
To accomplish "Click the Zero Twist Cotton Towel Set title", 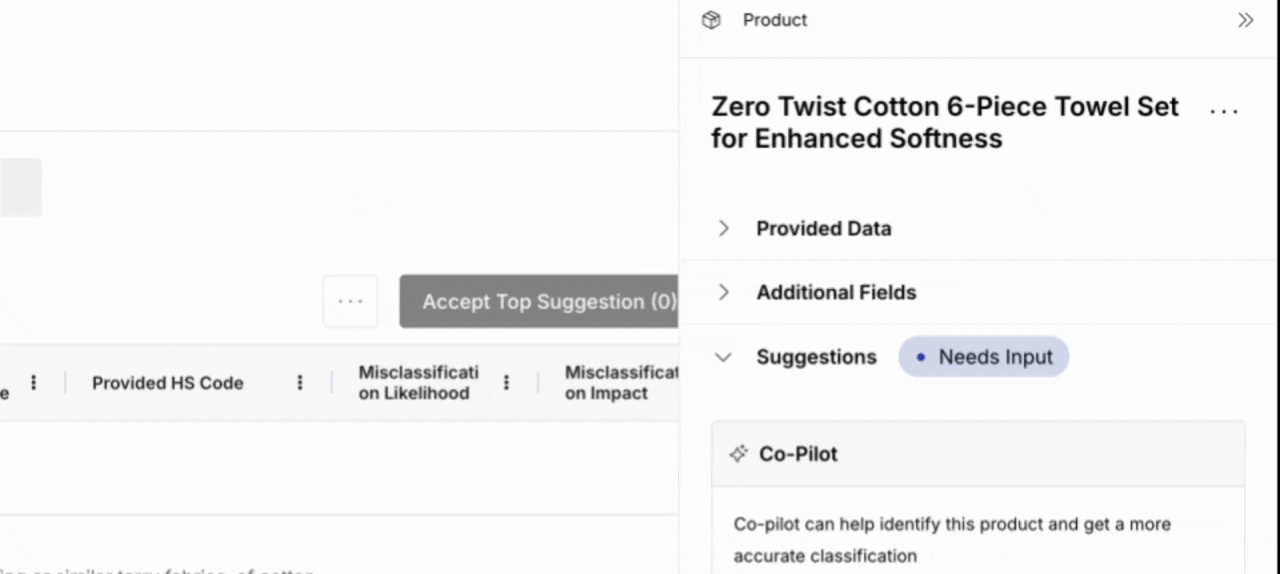I will point(944,122).
